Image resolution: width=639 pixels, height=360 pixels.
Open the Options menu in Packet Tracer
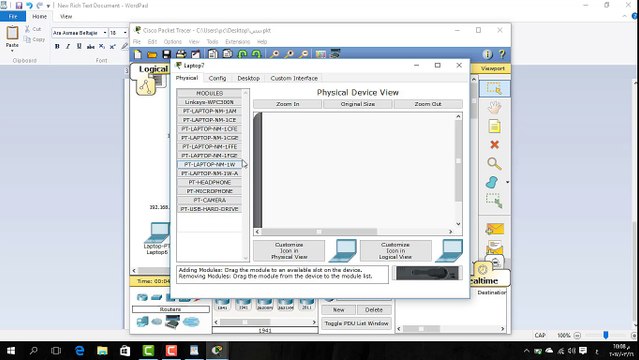[x=173, y=42]
